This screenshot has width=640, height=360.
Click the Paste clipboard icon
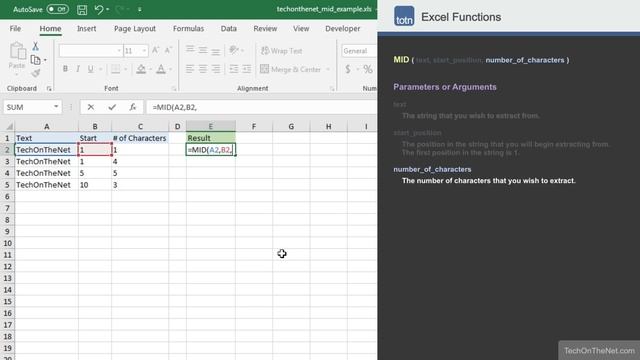click(17, 51)
